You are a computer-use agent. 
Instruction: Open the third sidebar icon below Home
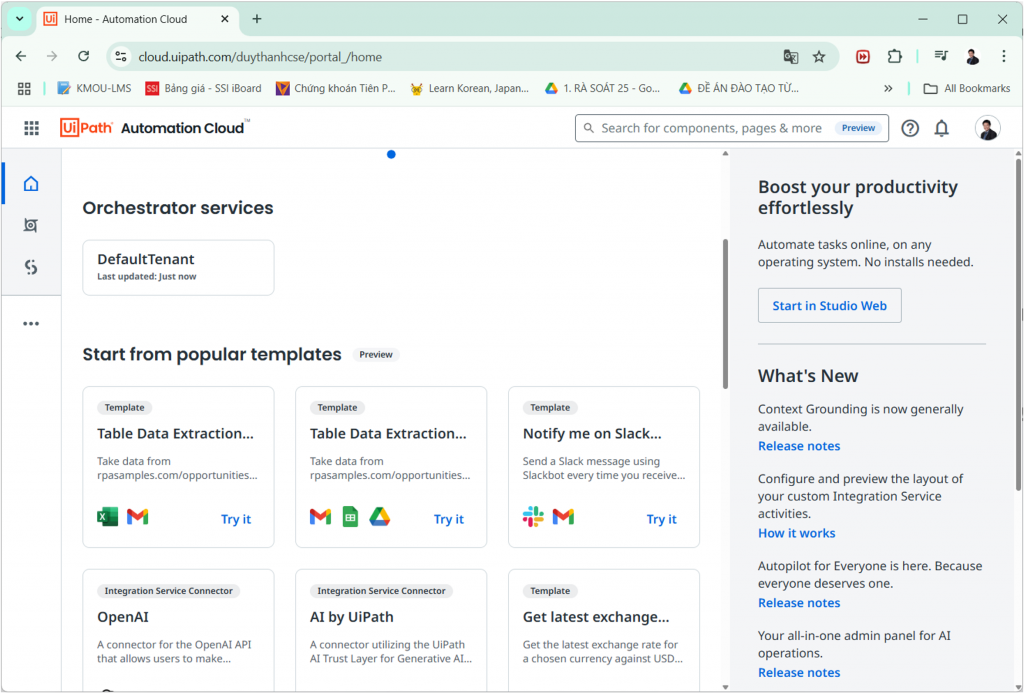31,267
